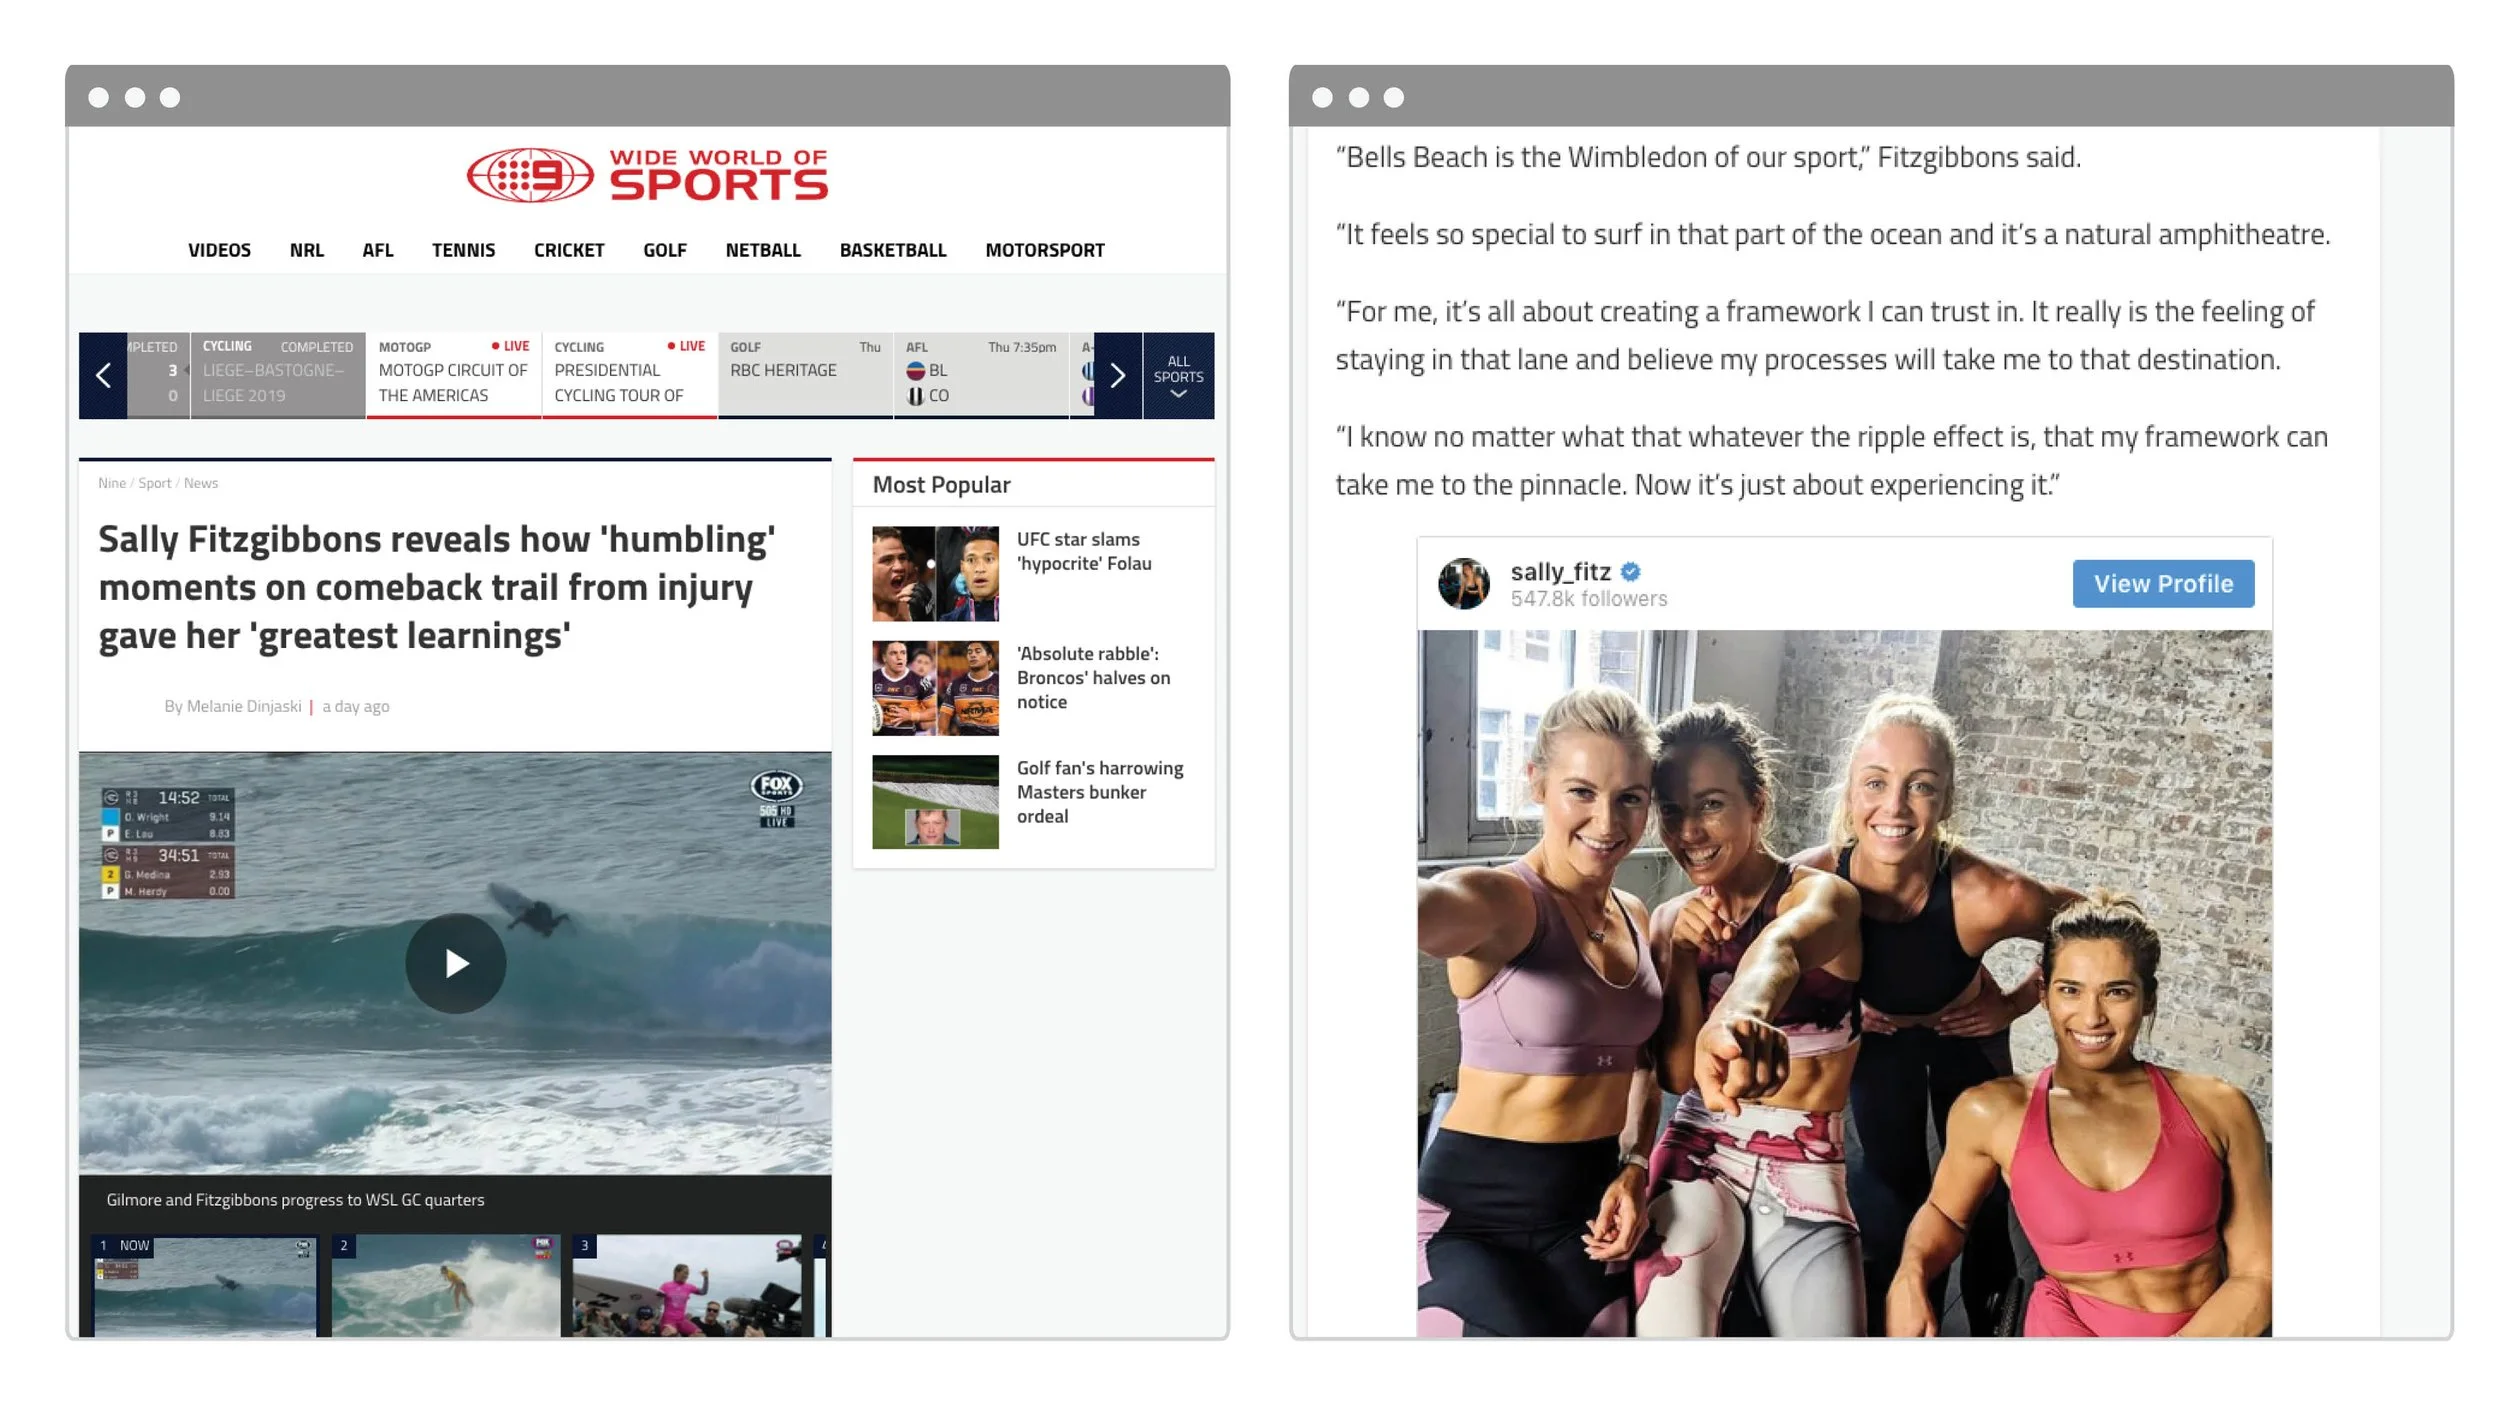Open the Basketball menu item

pos(893,250)
